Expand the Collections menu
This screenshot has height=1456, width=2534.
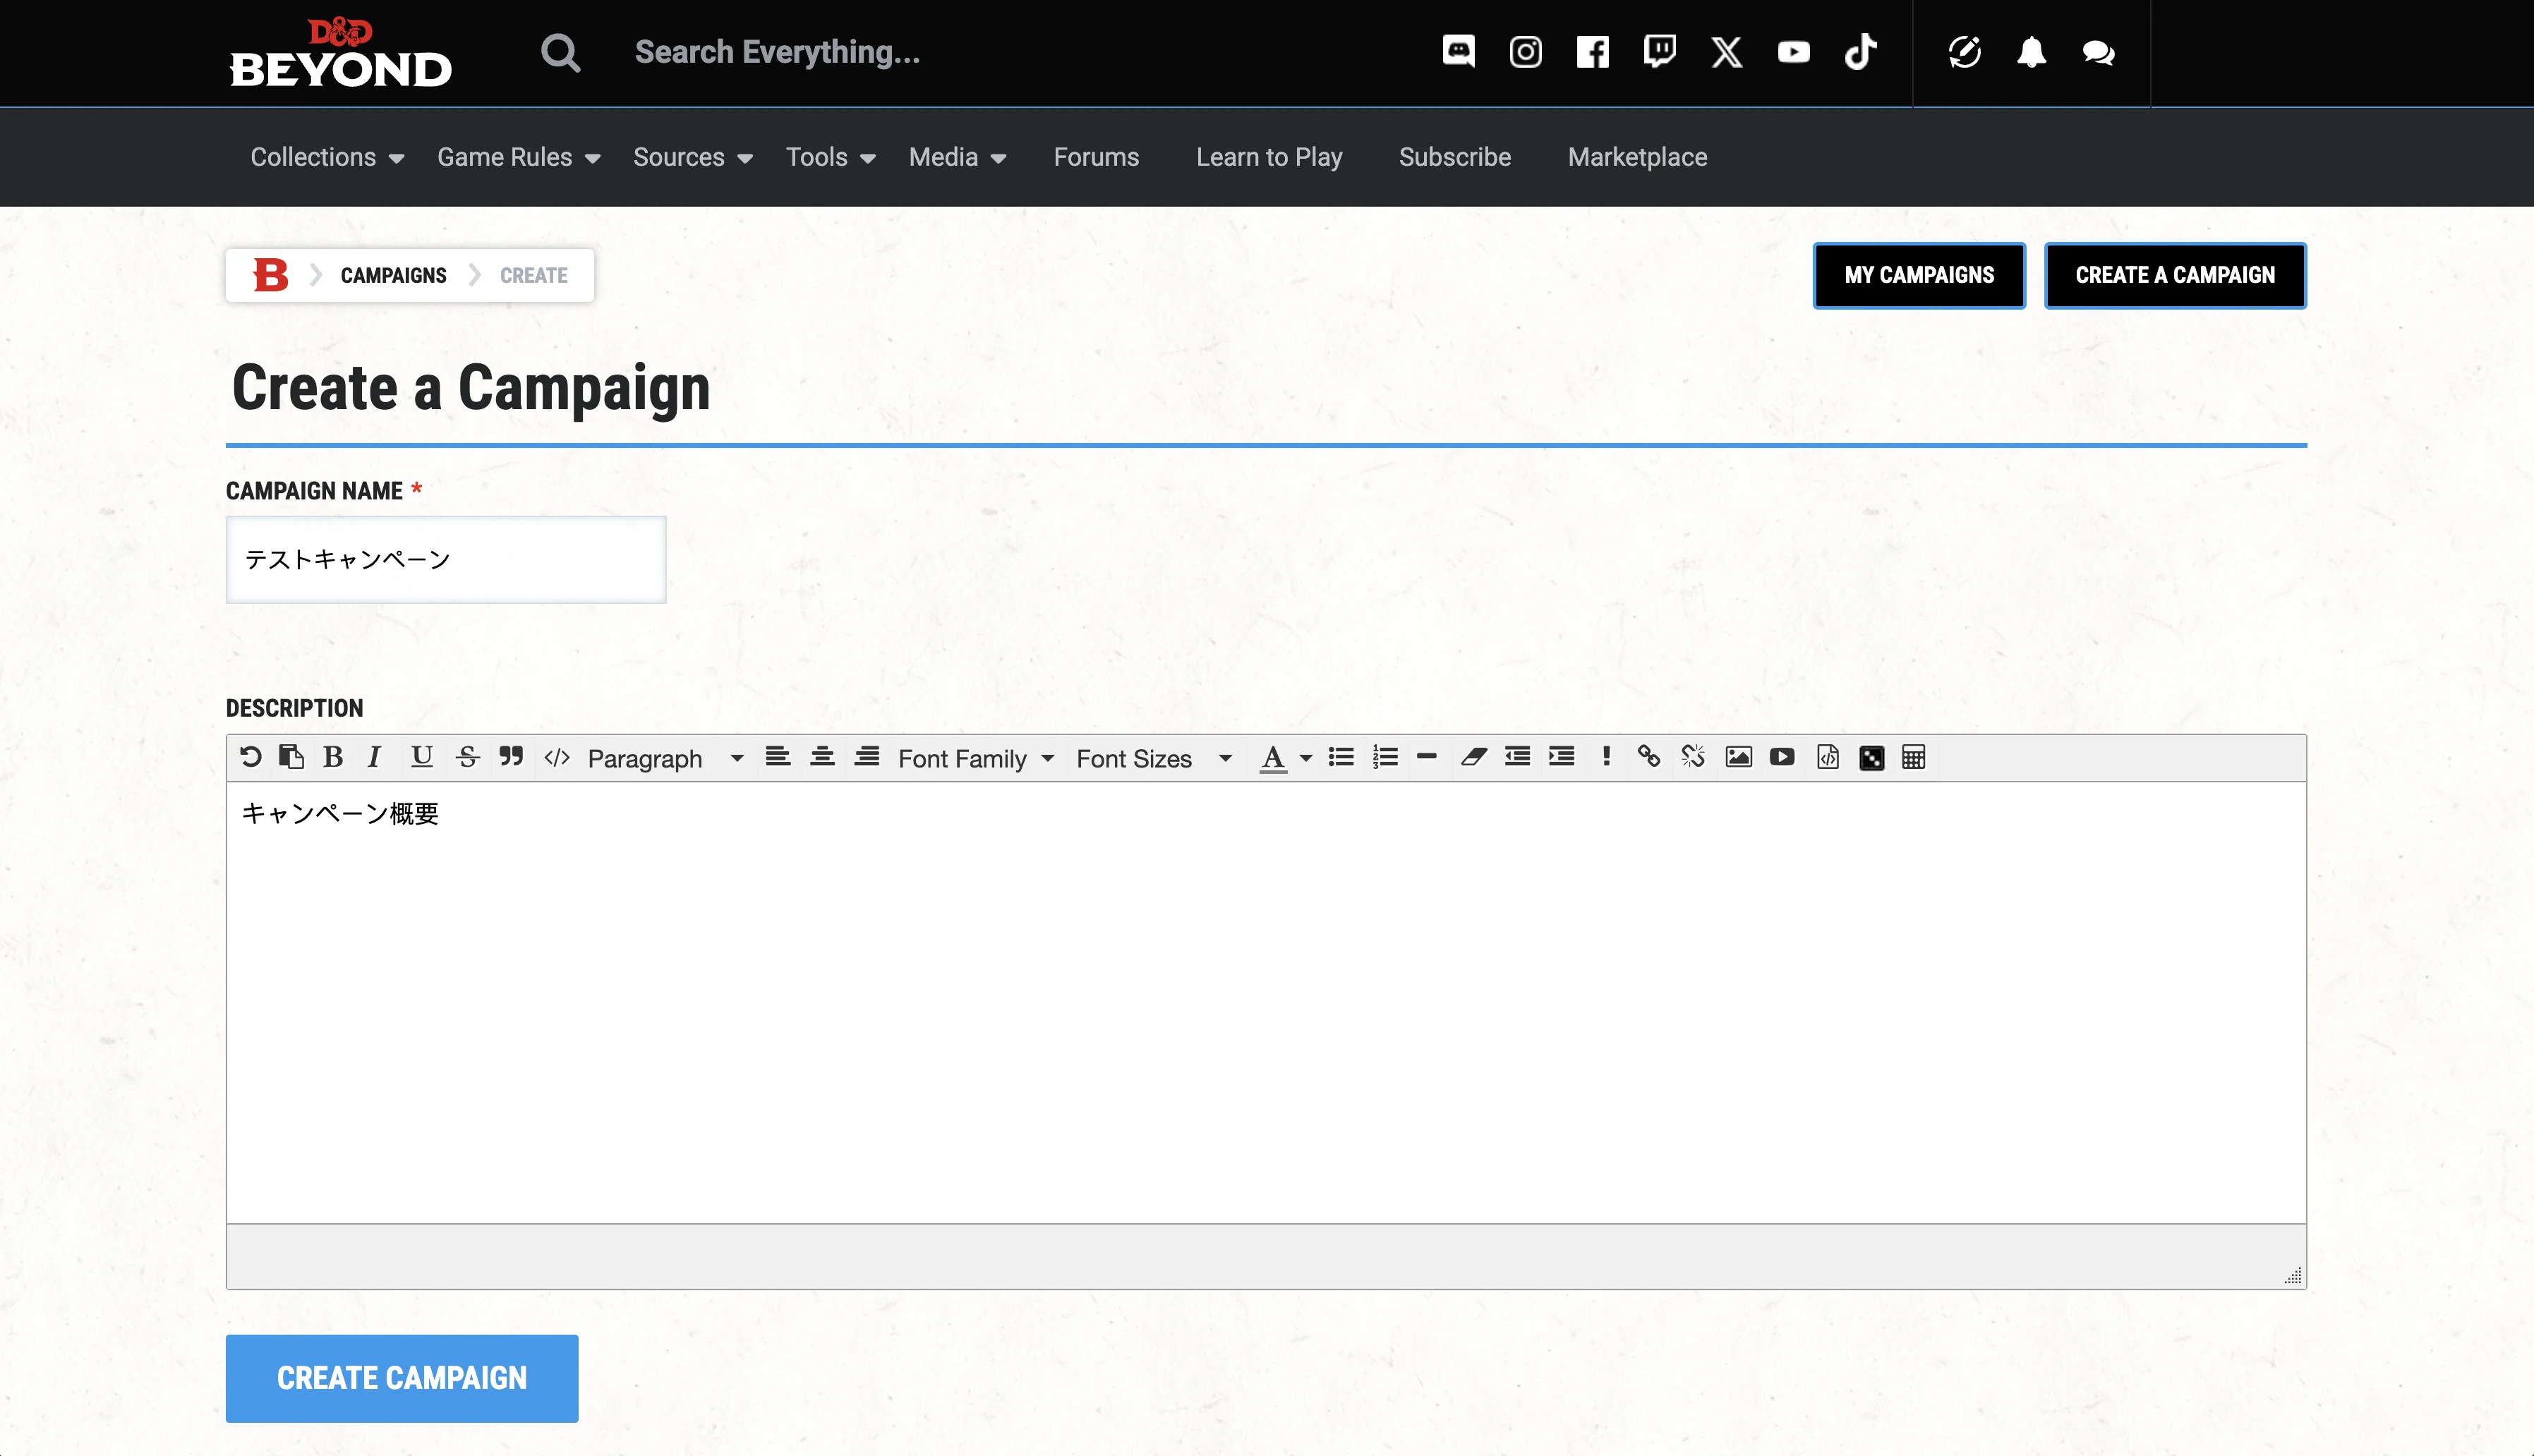pyautogui.click(x=327, y=157)
